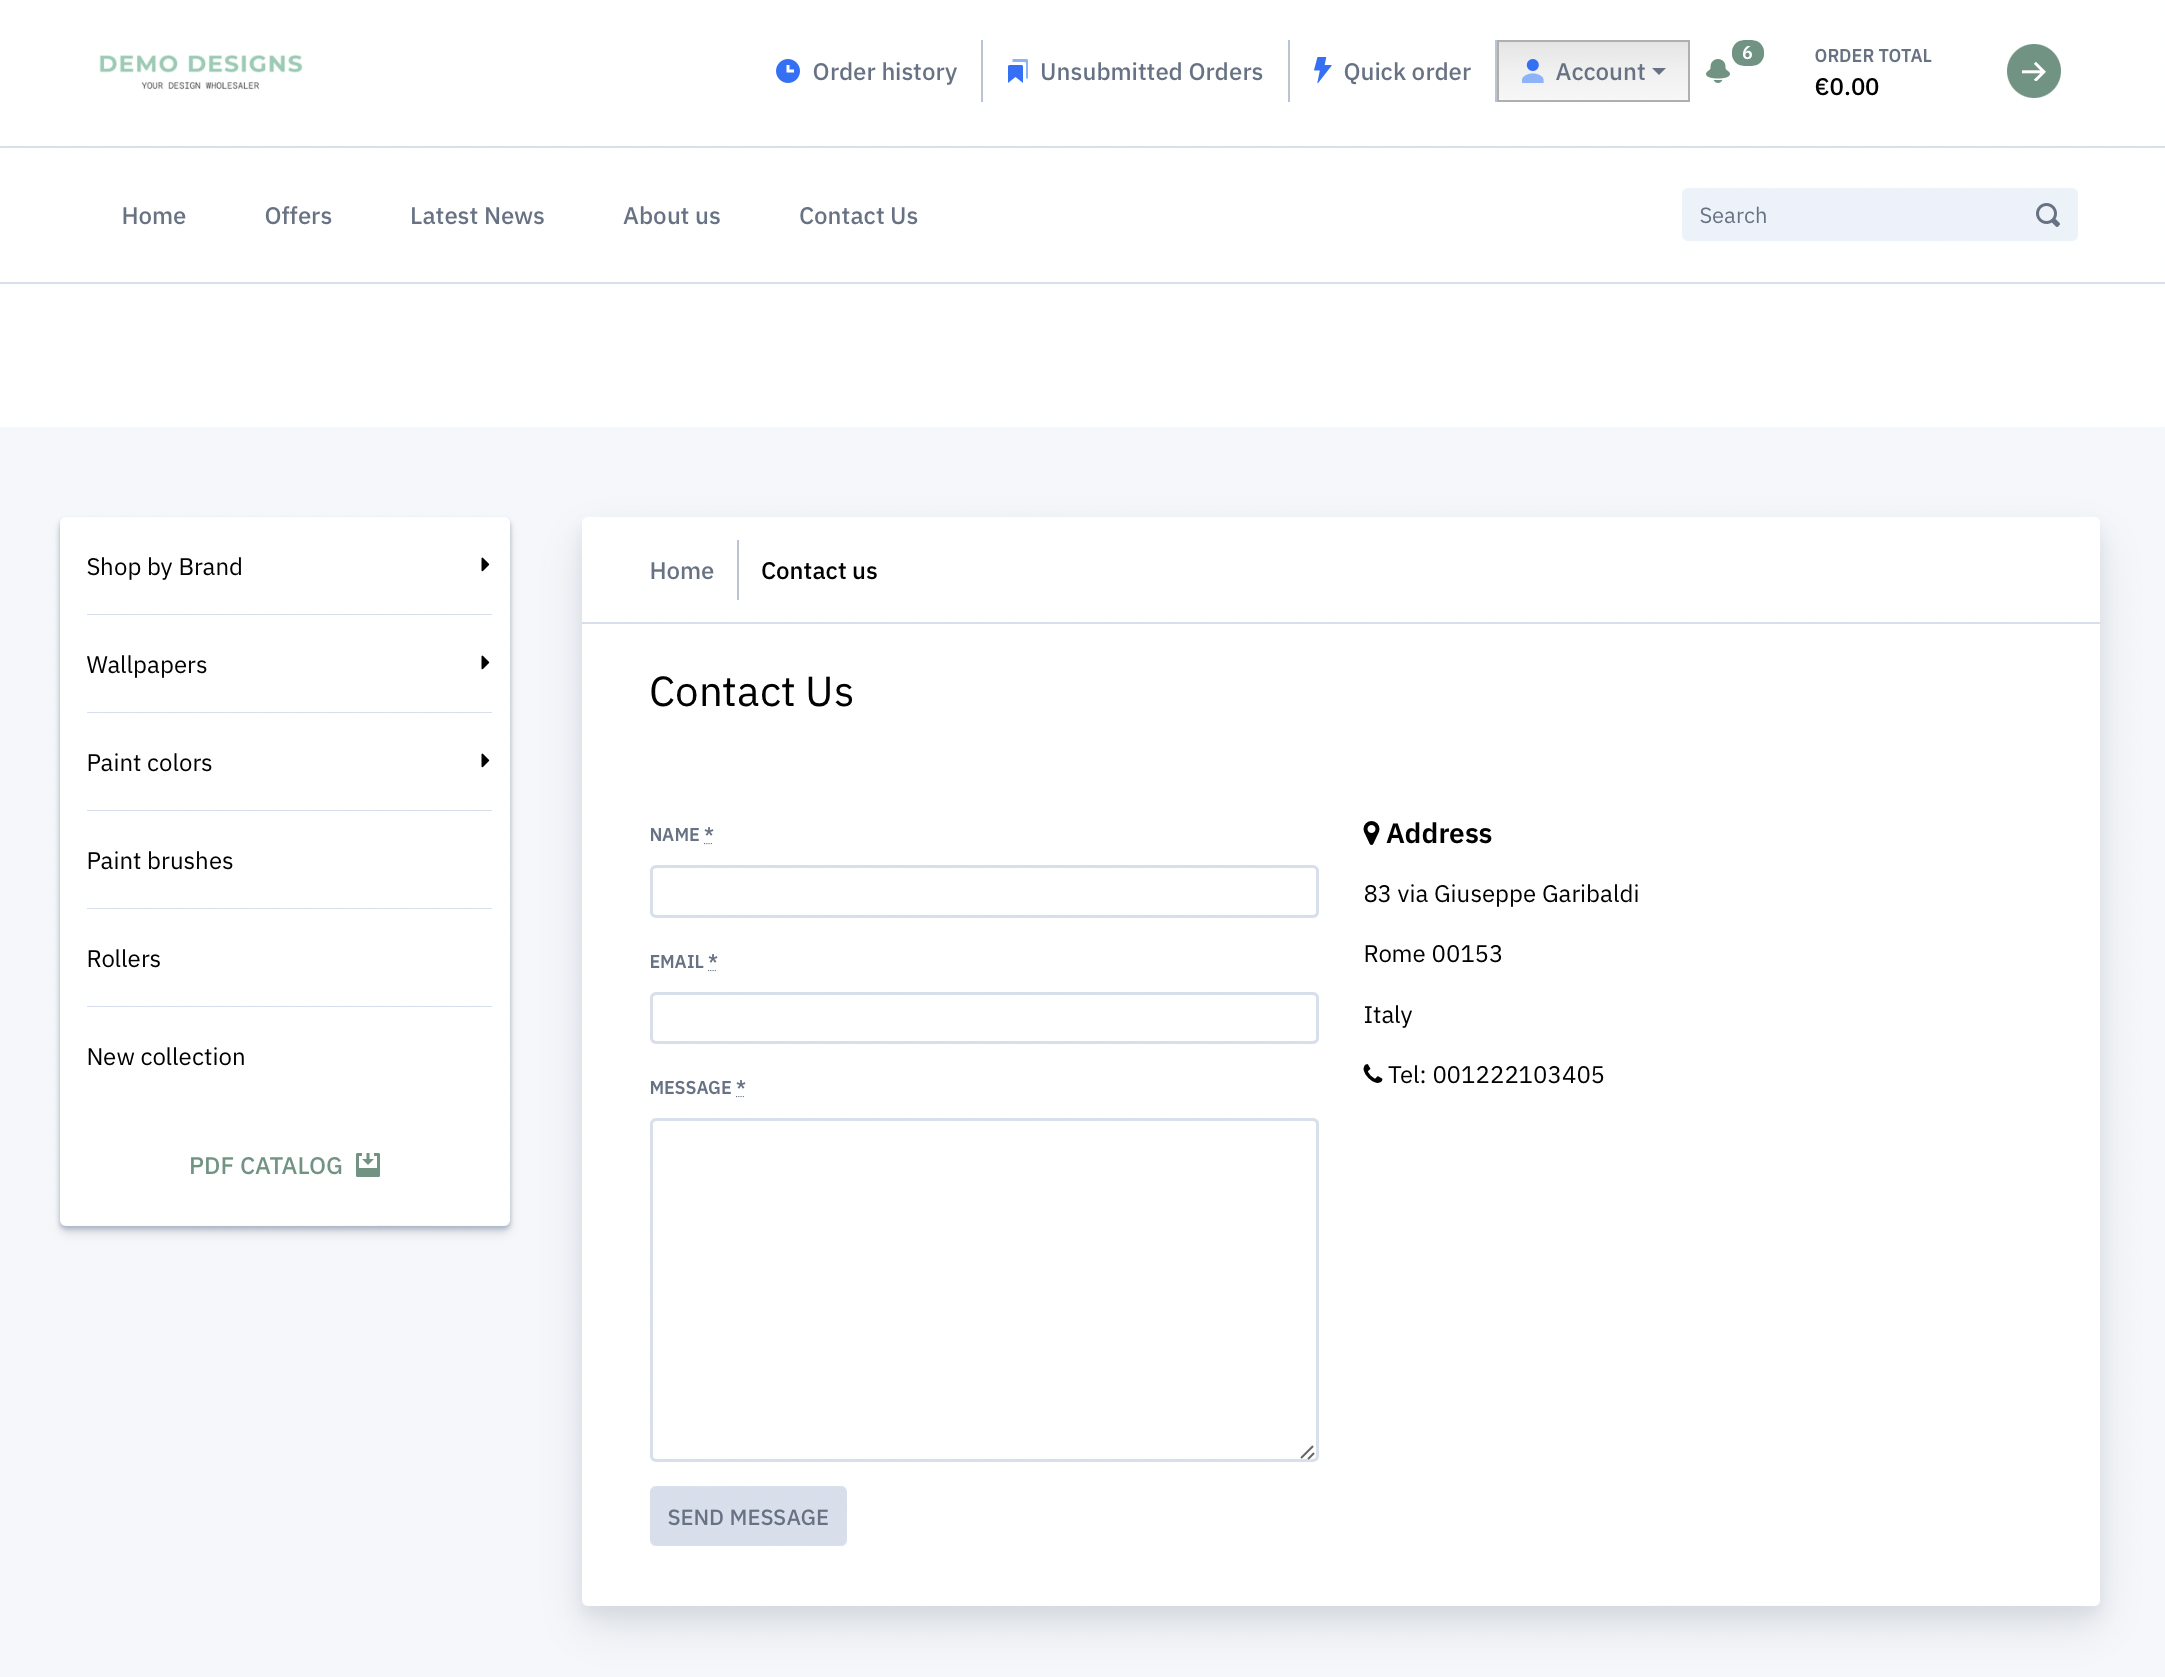
Task: Click the PDF catalog download icon
Action: tap(368, 1164)
